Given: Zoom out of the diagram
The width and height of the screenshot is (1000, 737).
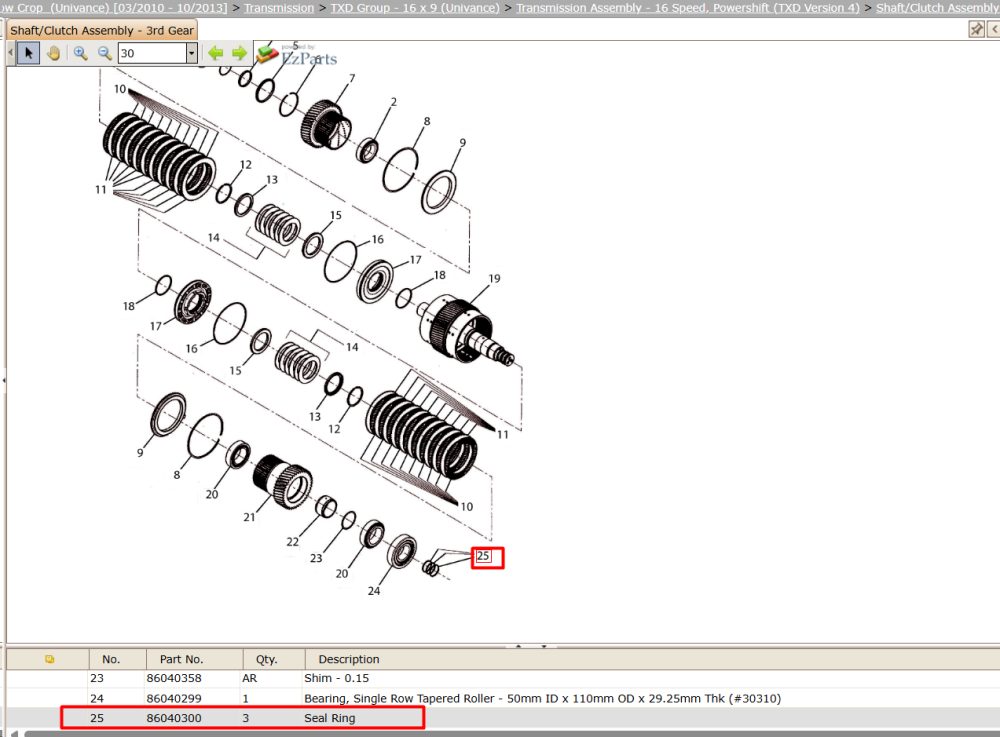Looking at the screenshot, I should pos(105,54).
